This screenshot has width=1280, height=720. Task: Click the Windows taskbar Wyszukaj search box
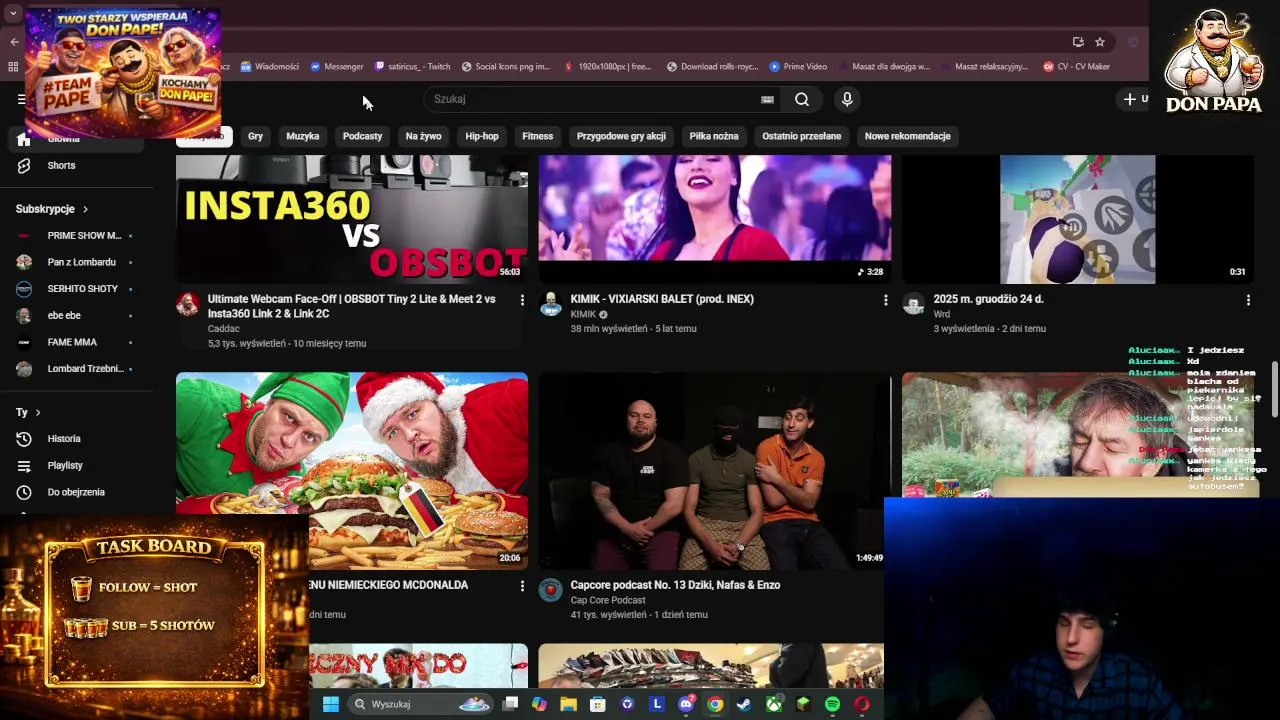click(x=420, y=704)
